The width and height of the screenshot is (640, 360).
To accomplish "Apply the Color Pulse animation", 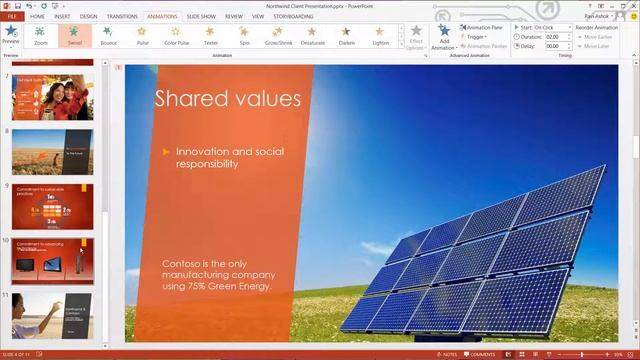I will coord(176,36).
